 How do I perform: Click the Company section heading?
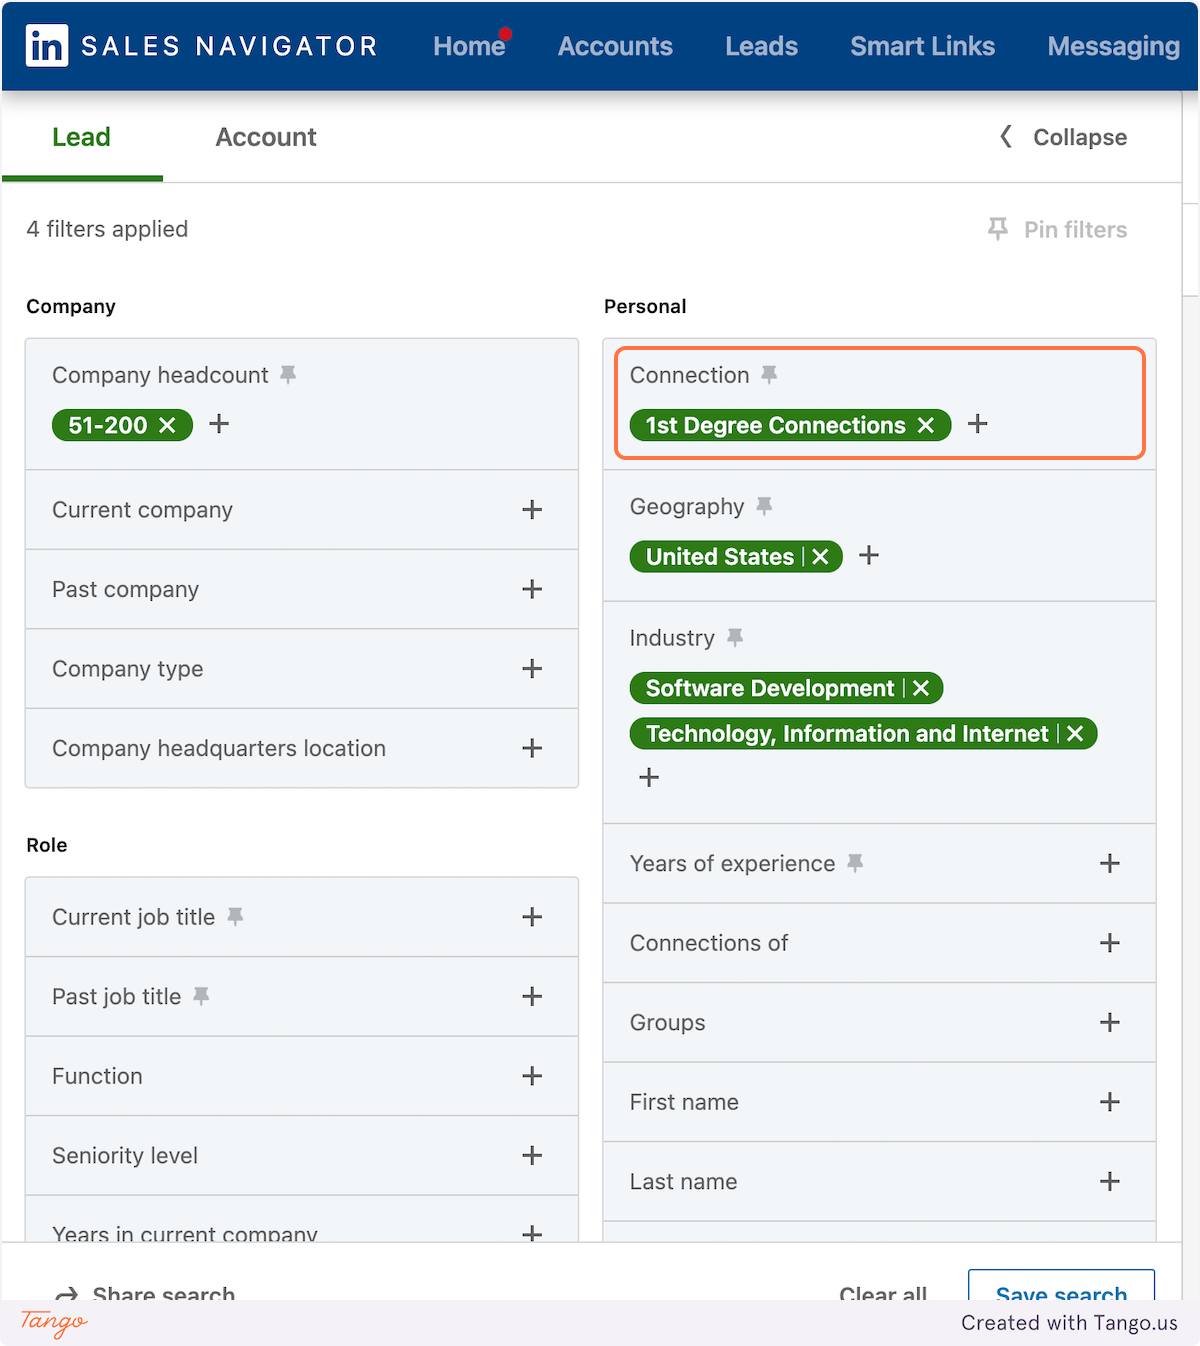click(71, 306)
